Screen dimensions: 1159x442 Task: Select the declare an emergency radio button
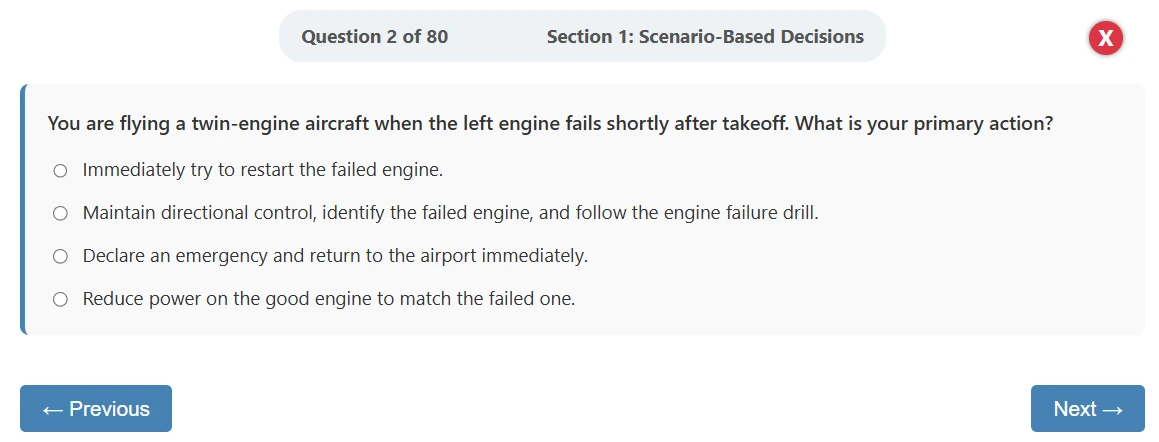[x=60, y=256]
